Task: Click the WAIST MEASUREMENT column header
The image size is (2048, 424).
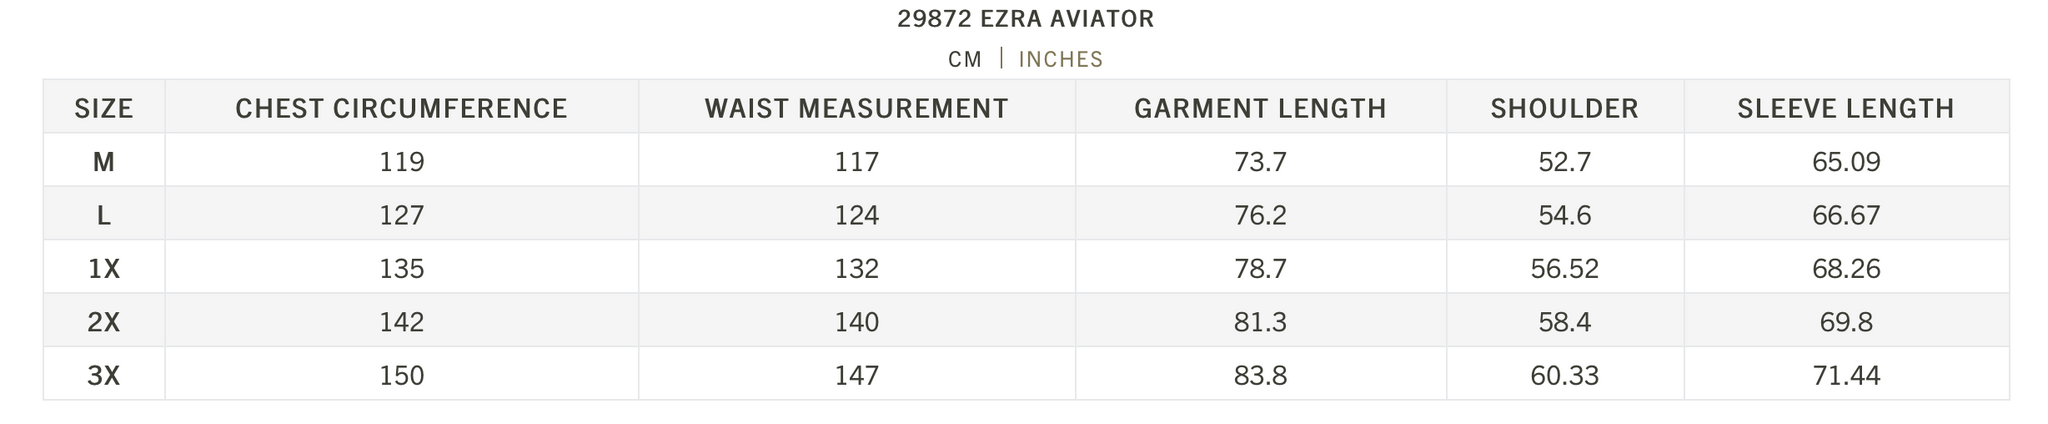Action: [856, 108]
